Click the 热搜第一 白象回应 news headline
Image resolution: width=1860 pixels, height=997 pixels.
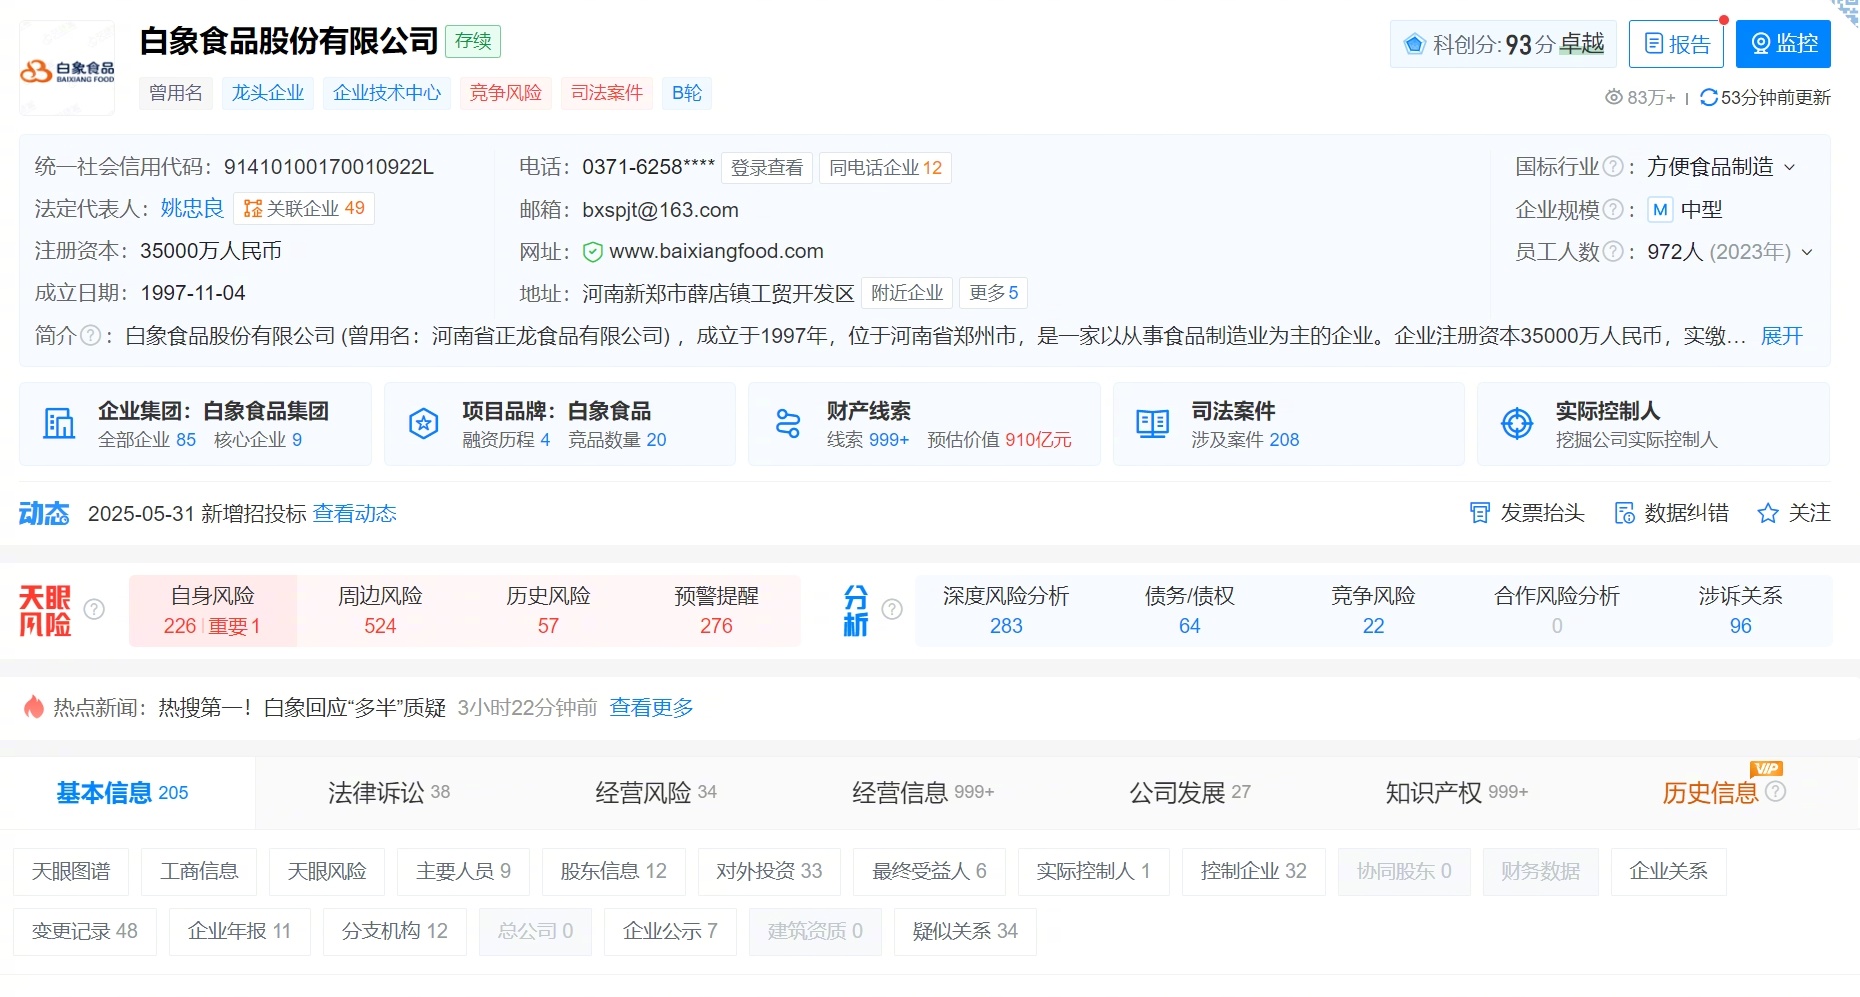tap(302, 707)
